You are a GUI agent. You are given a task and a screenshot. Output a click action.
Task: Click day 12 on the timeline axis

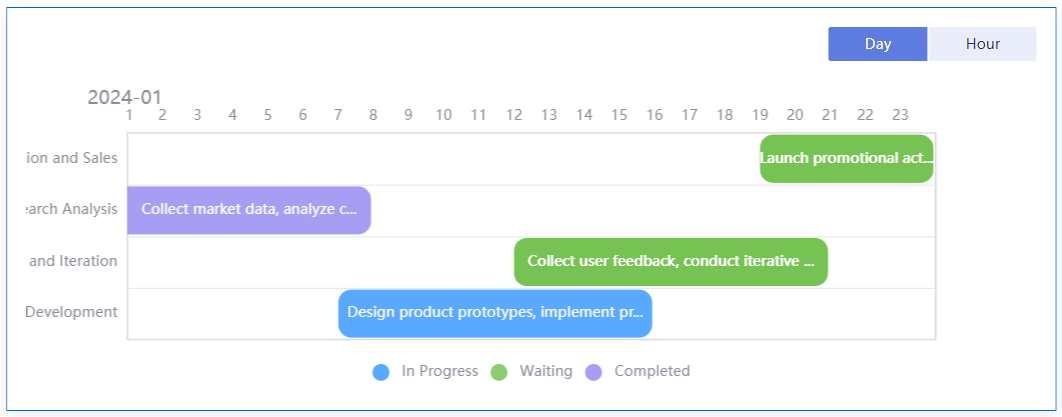point(514,115)
